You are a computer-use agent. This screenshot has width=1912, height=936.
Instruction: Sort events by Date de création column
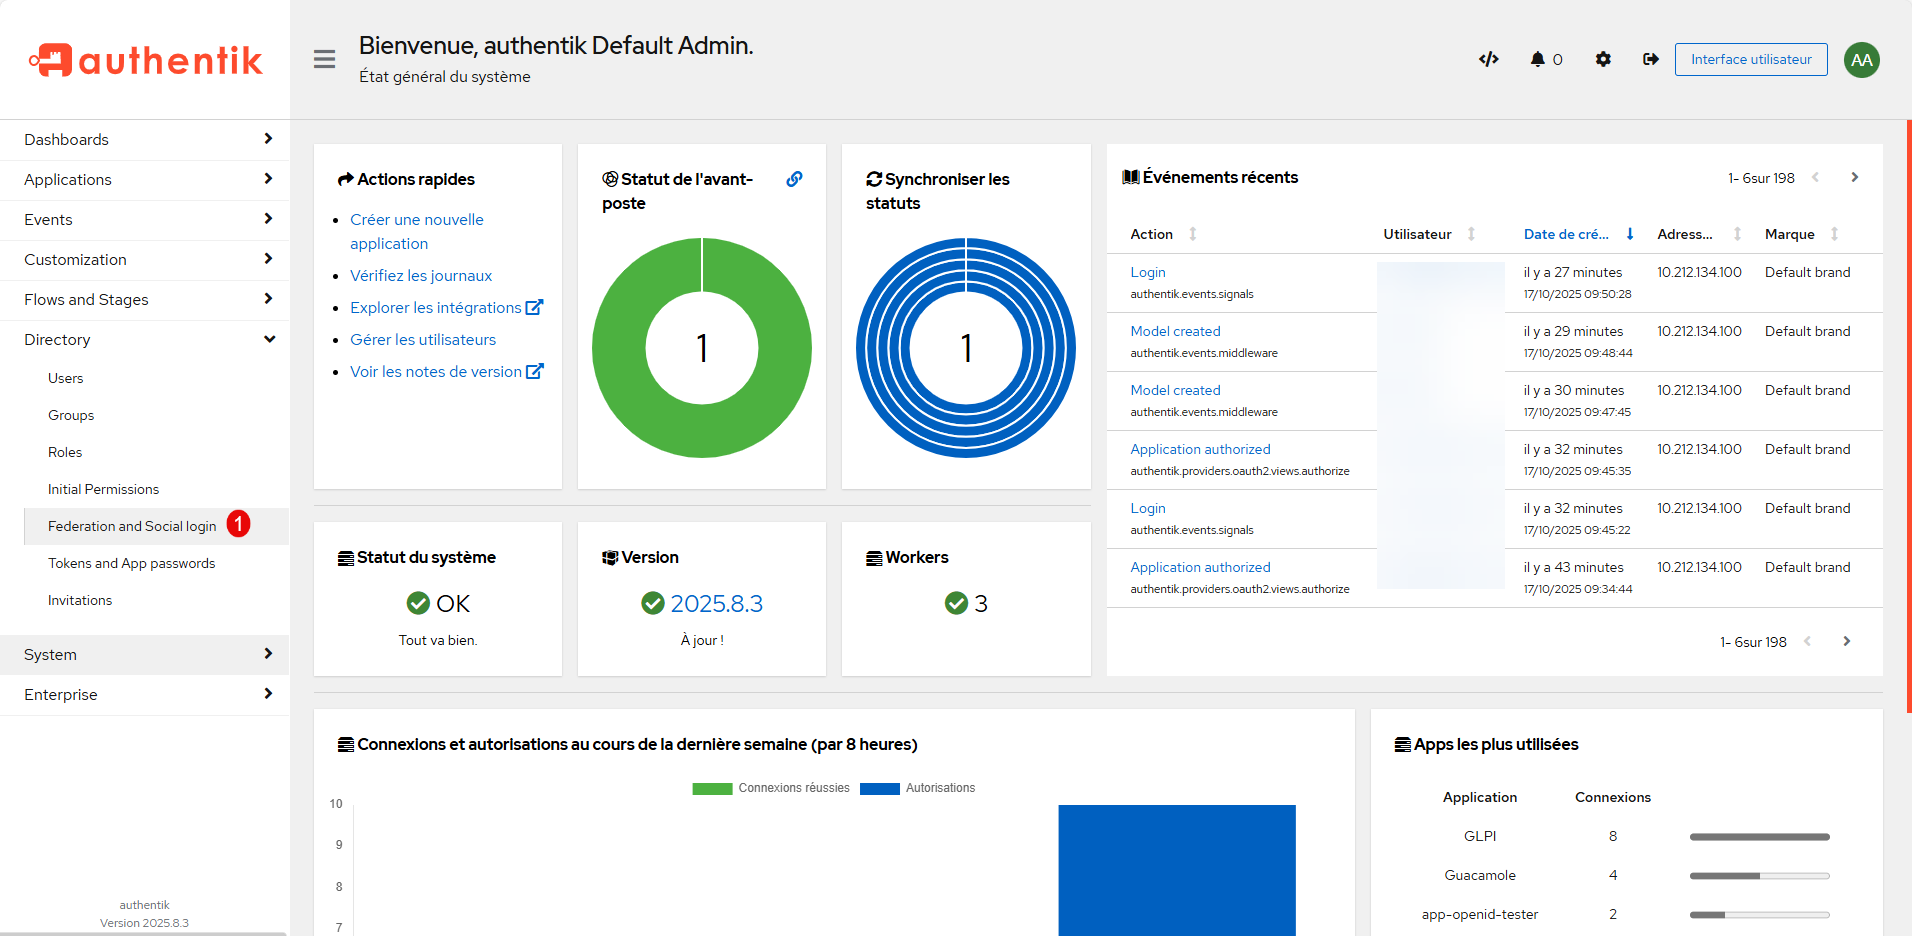coord(1566,234)
